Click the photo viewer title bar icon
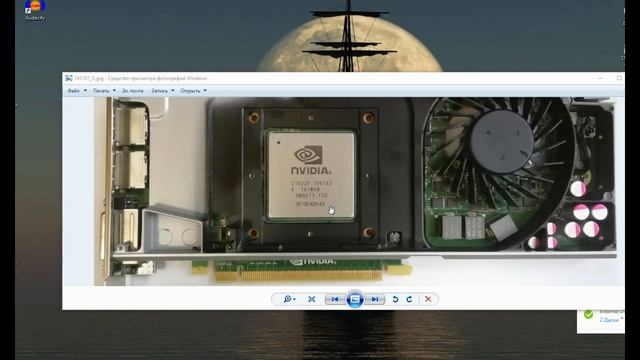 coord(69,78)
